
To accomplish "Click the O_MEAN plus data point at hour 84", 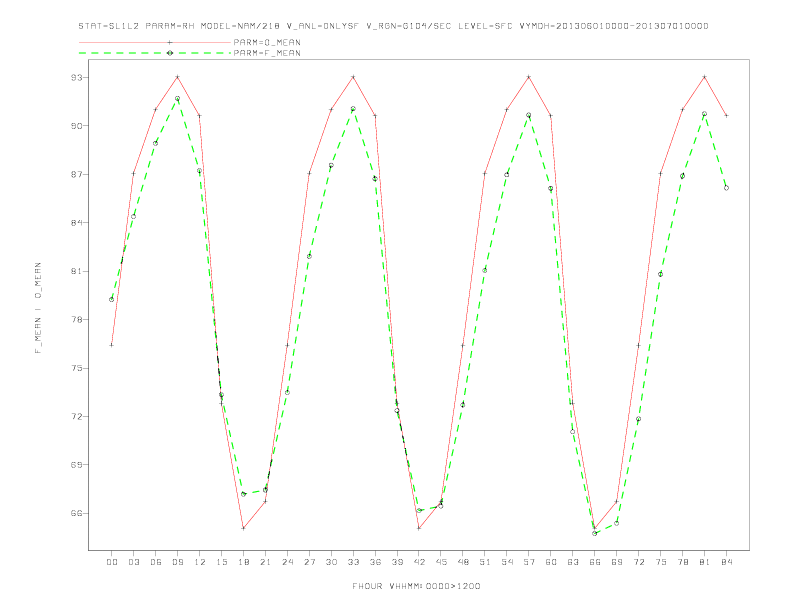I will coord(726,116).
